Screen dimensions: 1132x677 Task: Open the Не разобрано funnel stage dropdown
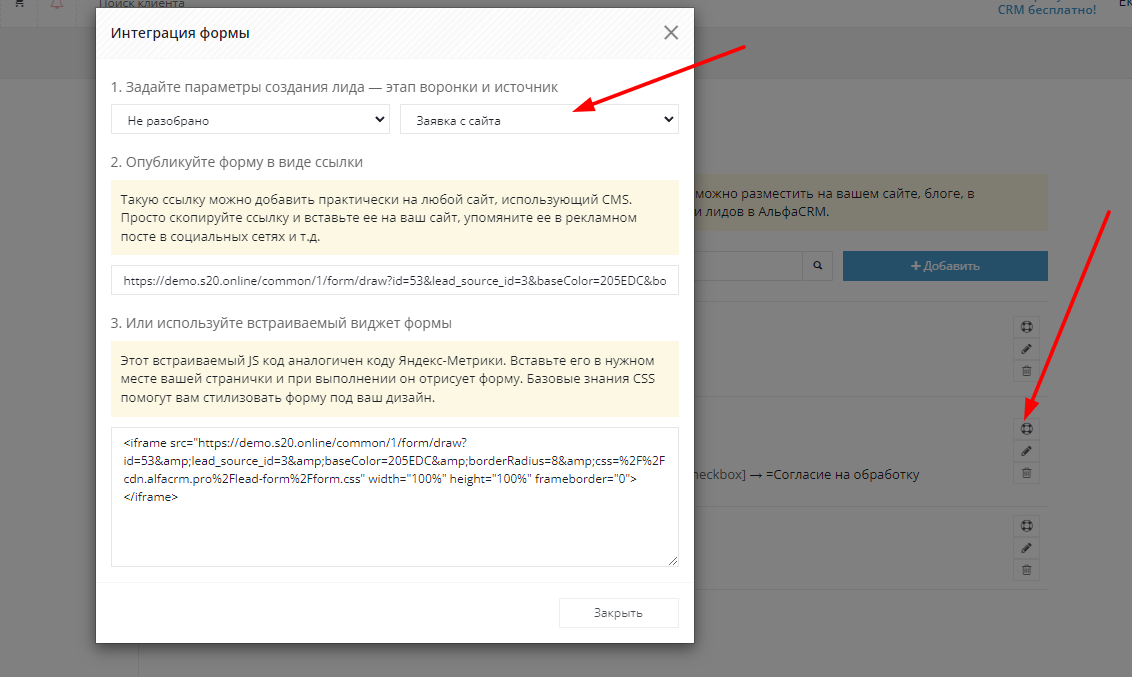(250, 120)
